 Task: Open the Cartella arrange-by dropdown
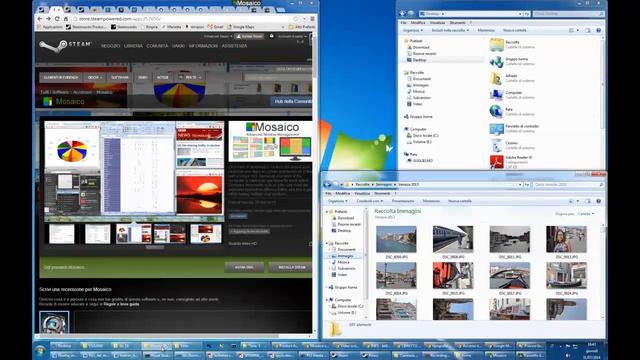pos(586,214)
